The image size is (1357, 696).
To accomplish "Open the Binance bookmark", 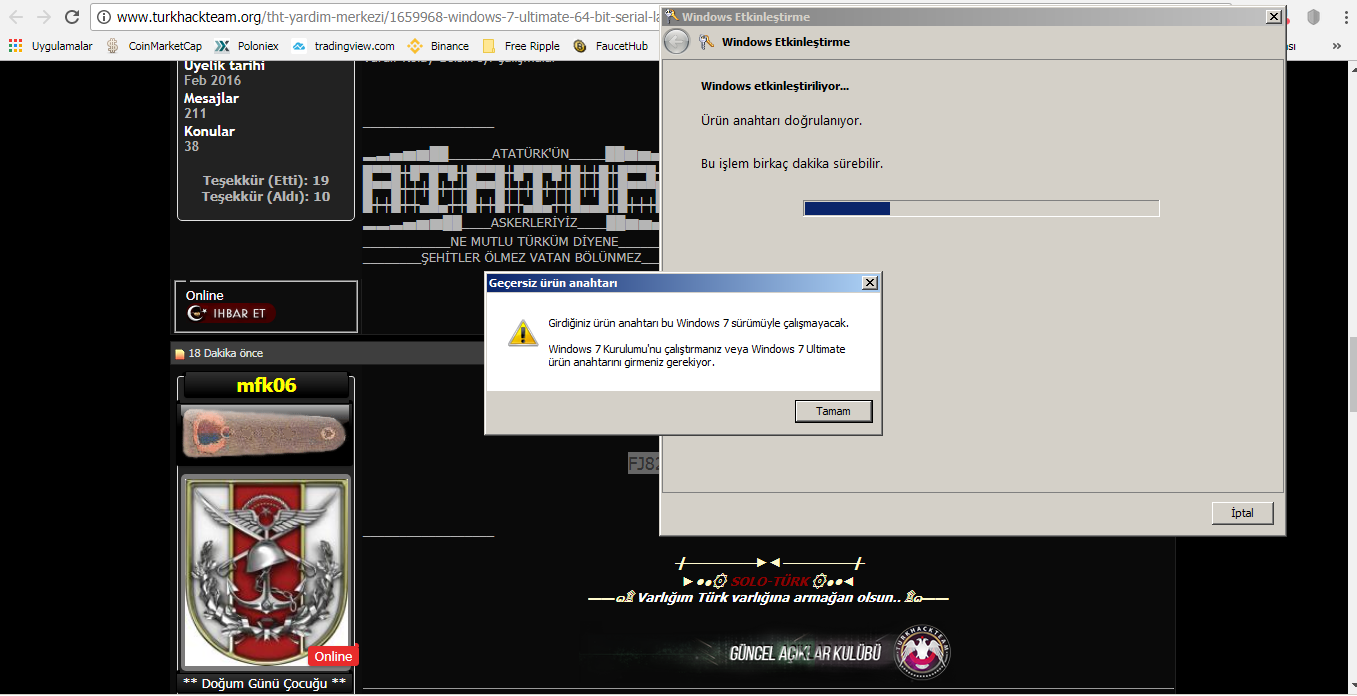I will click(438, 46).
